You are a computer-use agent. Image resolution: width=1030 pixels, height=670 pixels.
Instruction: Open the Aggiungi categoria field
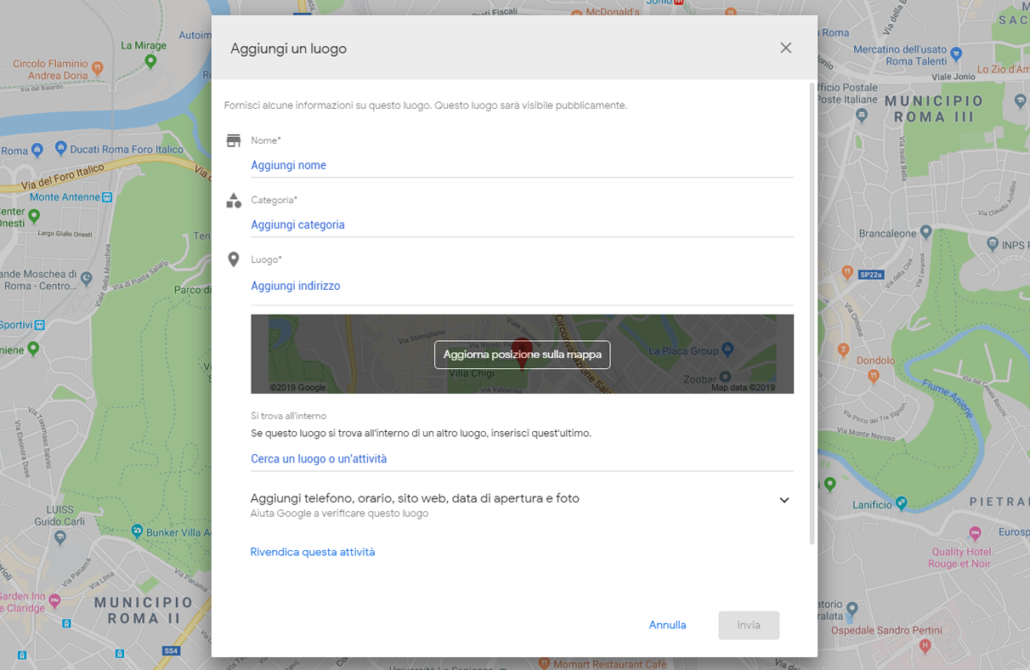[x=522, y=225]
